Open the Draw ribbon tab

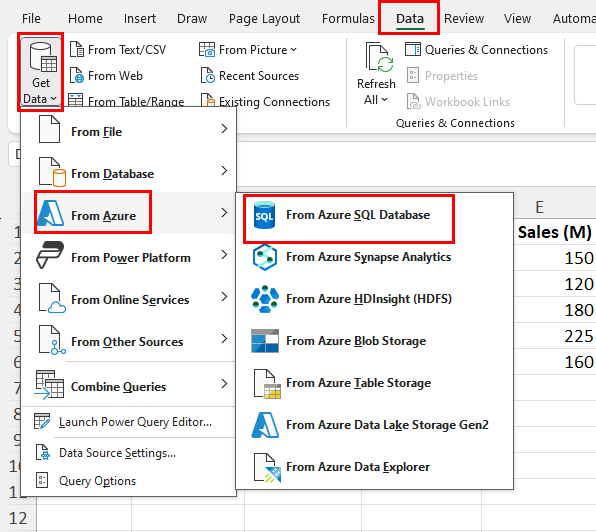tap(192, 18)
